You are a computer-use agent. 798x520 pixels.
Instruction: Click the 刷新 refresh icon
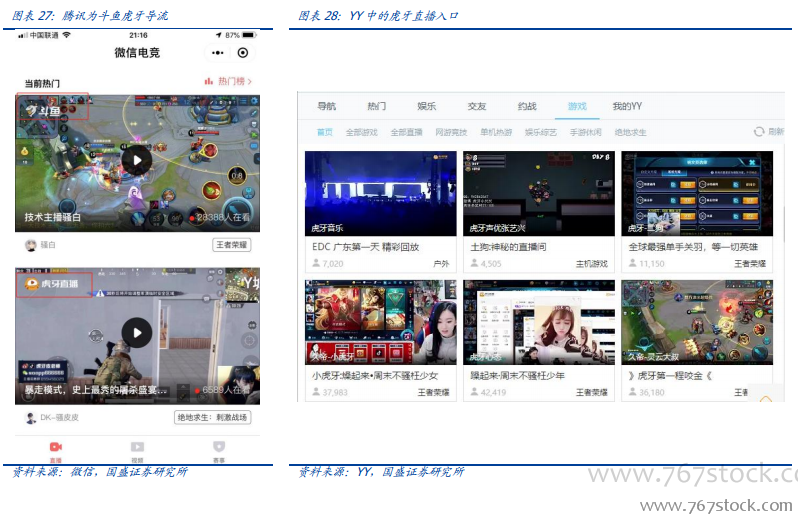tap(759, 132)
